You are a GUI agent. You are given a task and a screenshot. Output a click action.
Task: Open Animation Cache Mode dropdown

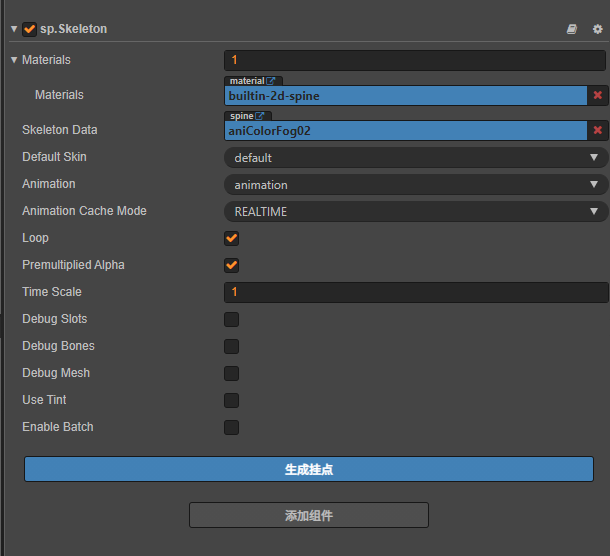pyautogui.click(x=416, y=212)
